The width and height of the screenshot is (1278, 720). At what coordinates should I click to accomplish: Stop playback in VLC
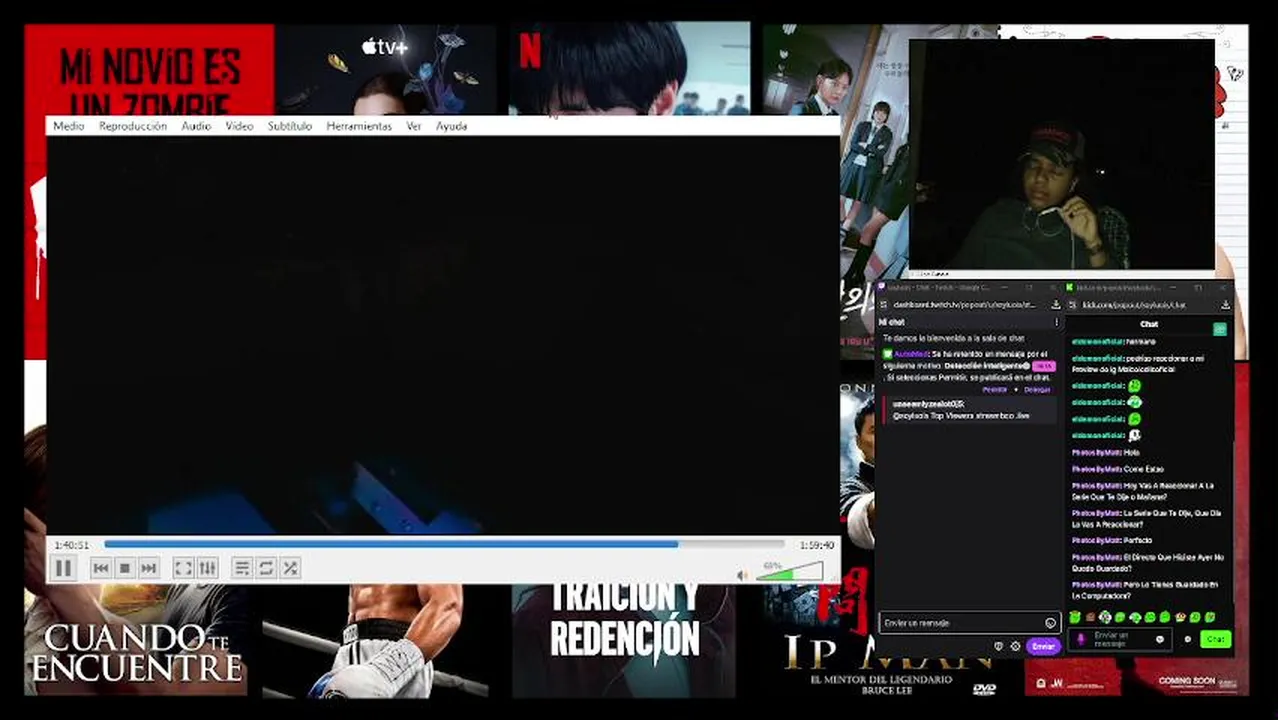125,568
